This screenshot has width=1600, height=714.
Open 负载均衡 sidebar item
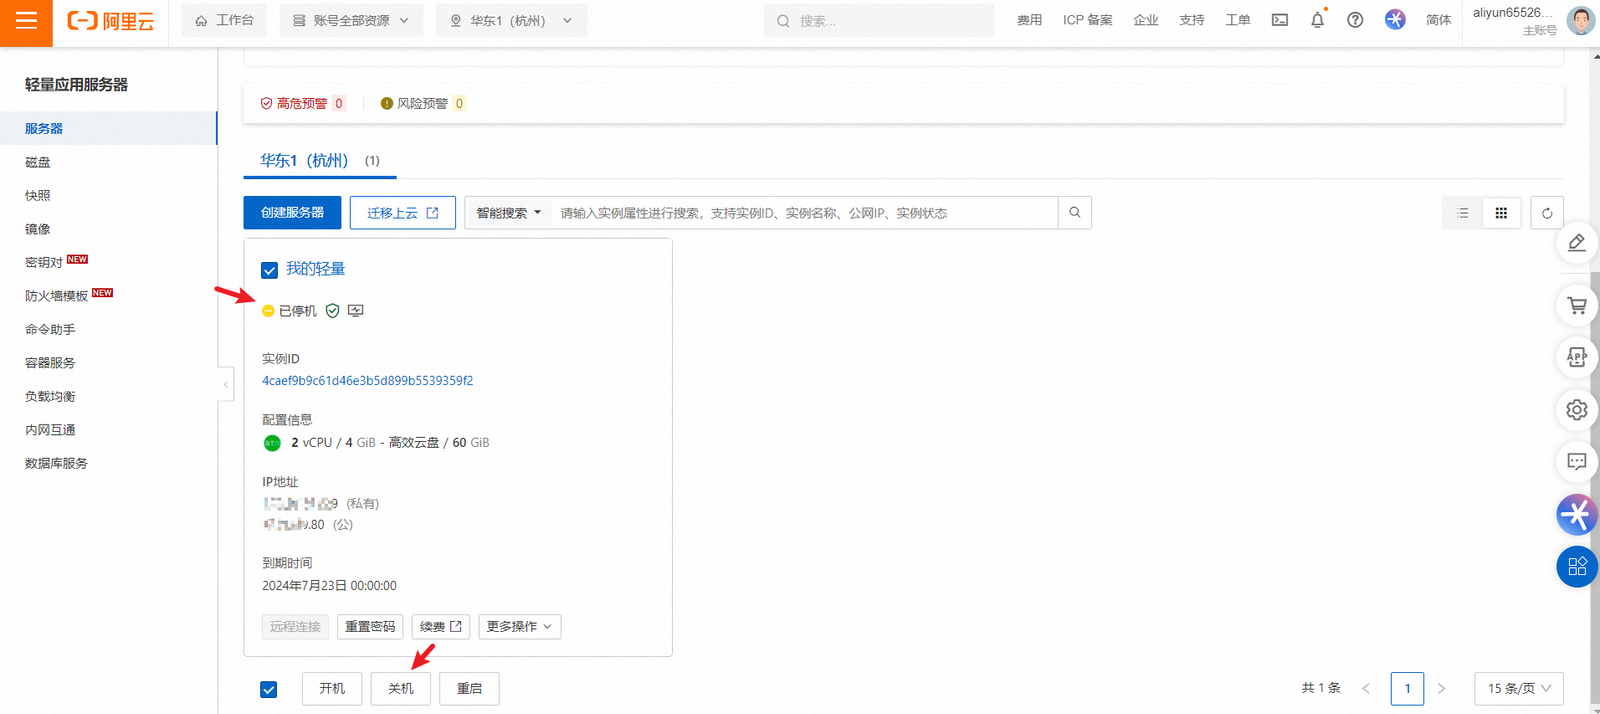pos(108,396)
